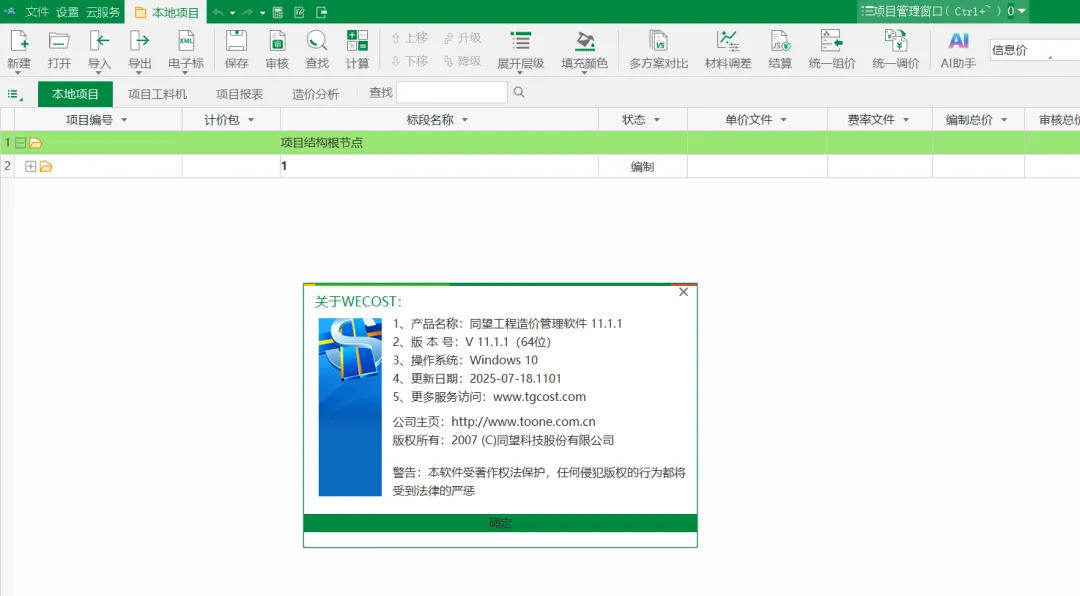Click the blue WECOST logo image
Viewport: 1080px width, 596px height.
tap(350, 407)
